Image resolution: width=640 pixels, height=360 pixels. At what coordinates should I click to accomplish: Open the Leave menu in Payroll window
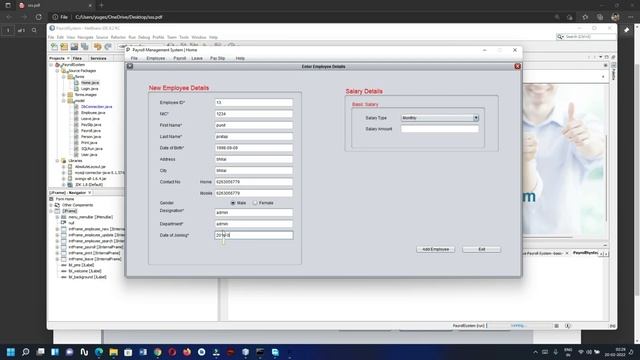(197, 58)
